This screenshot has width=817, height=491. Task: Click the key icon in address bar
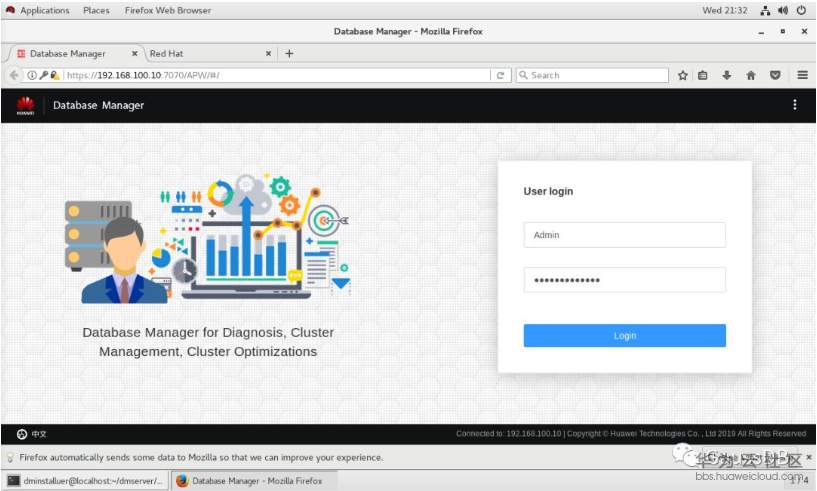tap(44, 75)
